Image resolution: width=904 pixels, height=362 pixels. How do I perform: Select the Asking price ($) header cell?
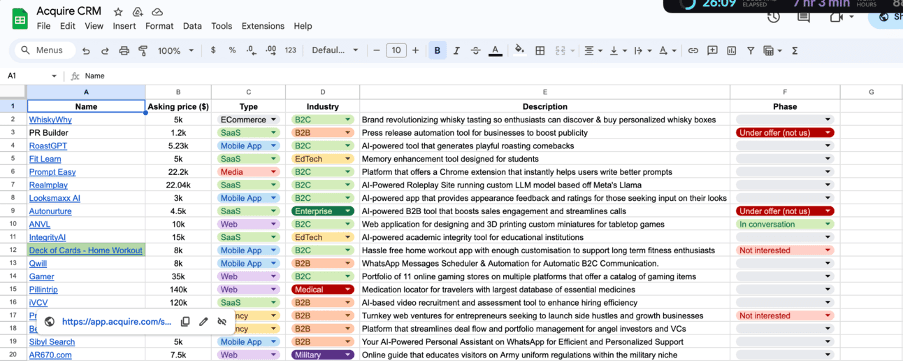178,107
